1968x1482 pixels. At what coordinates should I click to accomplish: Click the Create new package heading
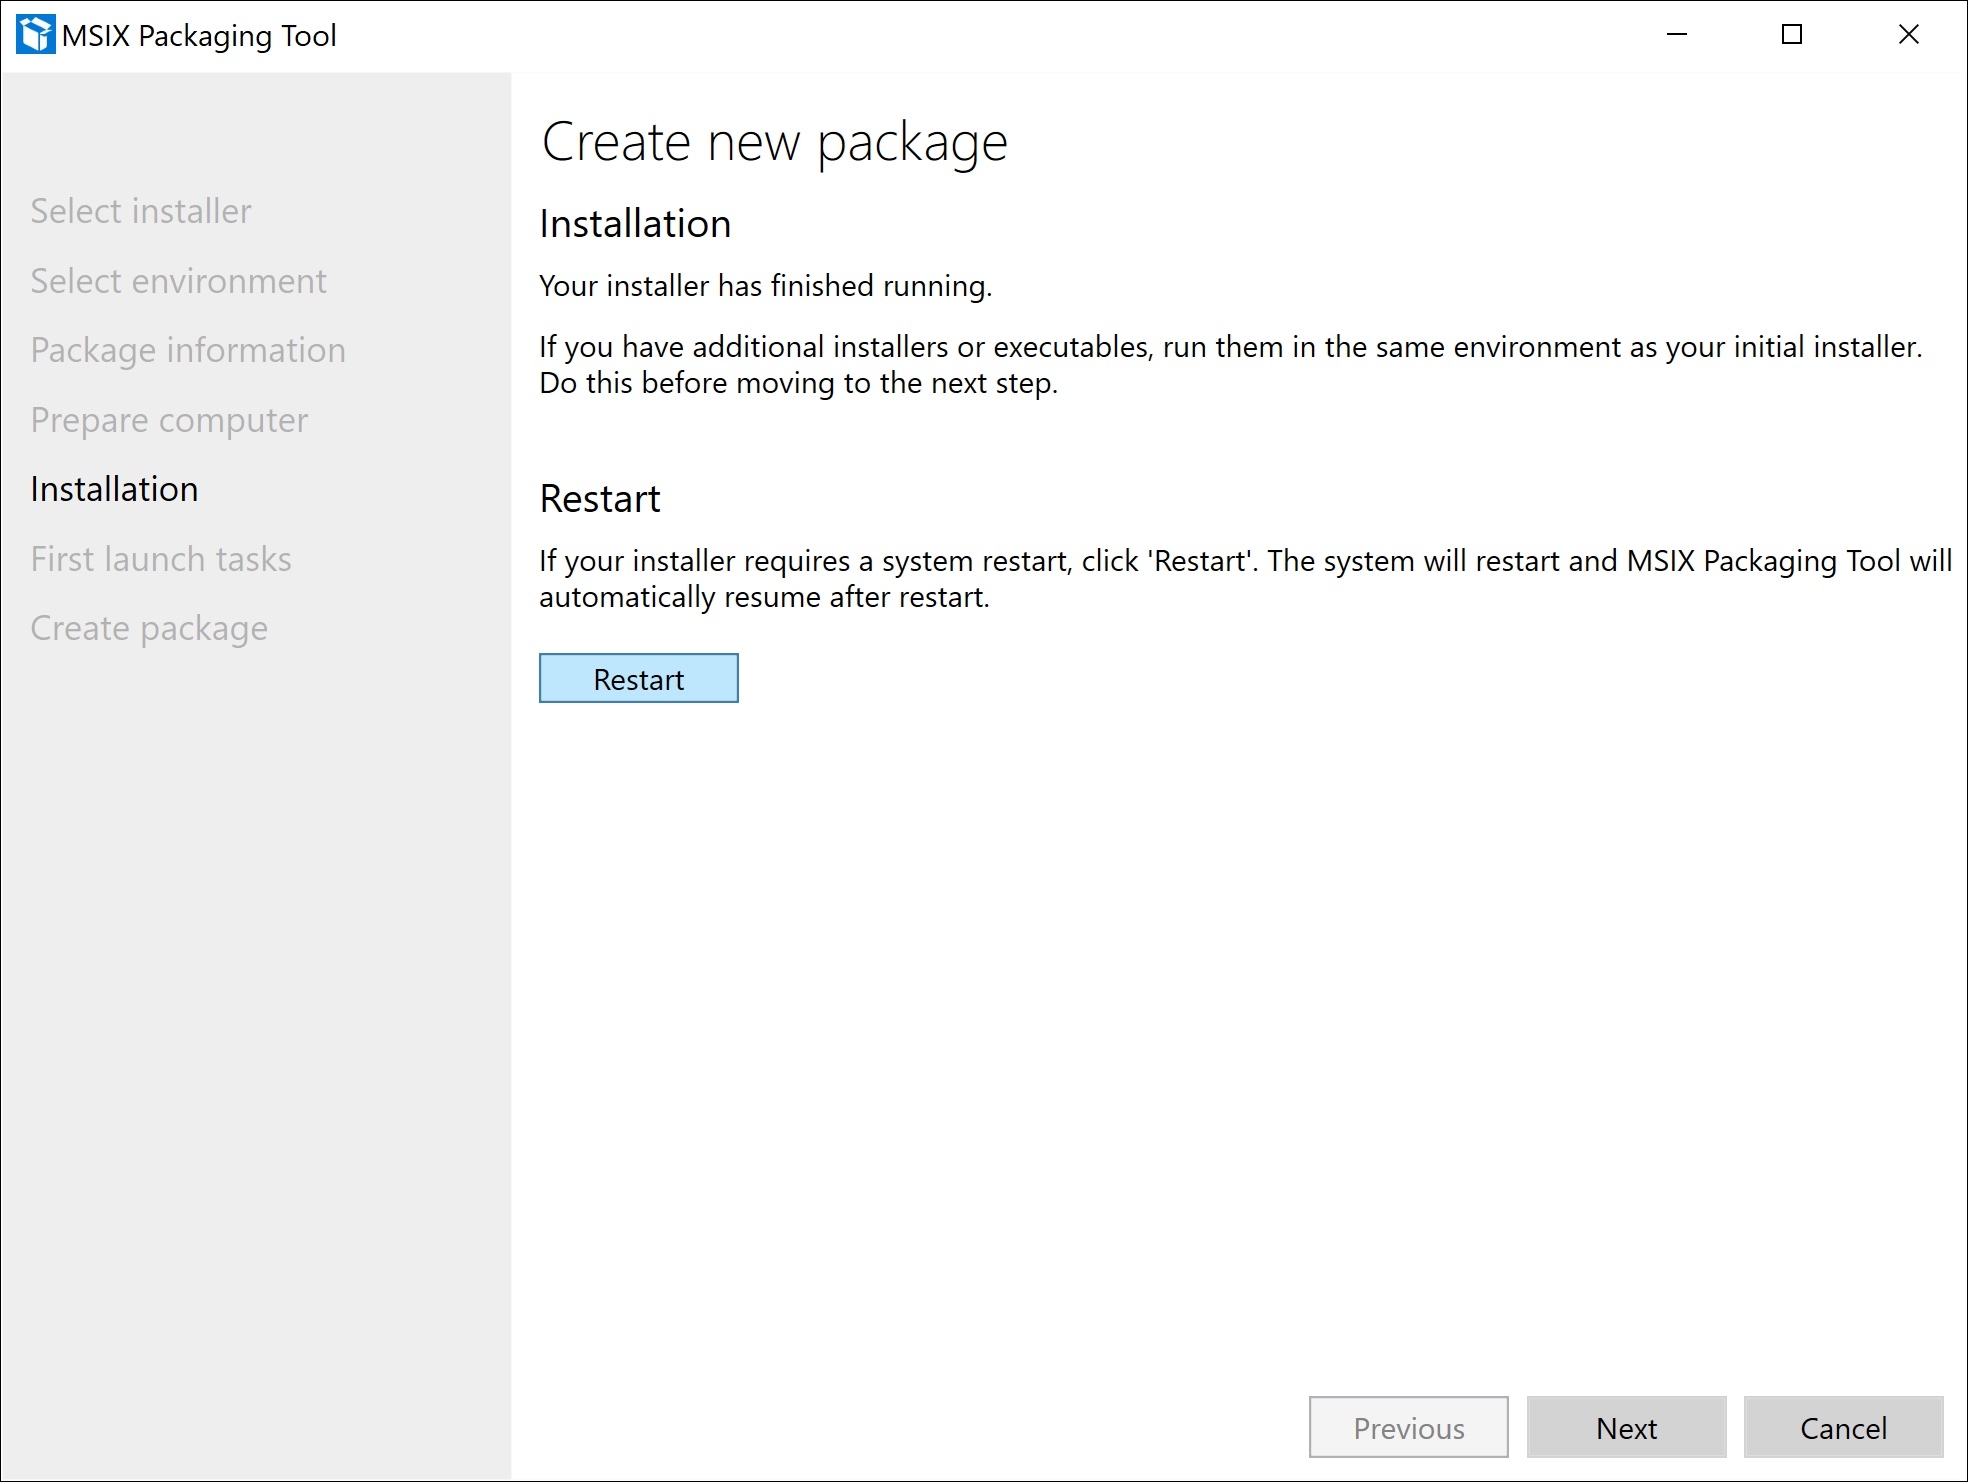[774, 142]
